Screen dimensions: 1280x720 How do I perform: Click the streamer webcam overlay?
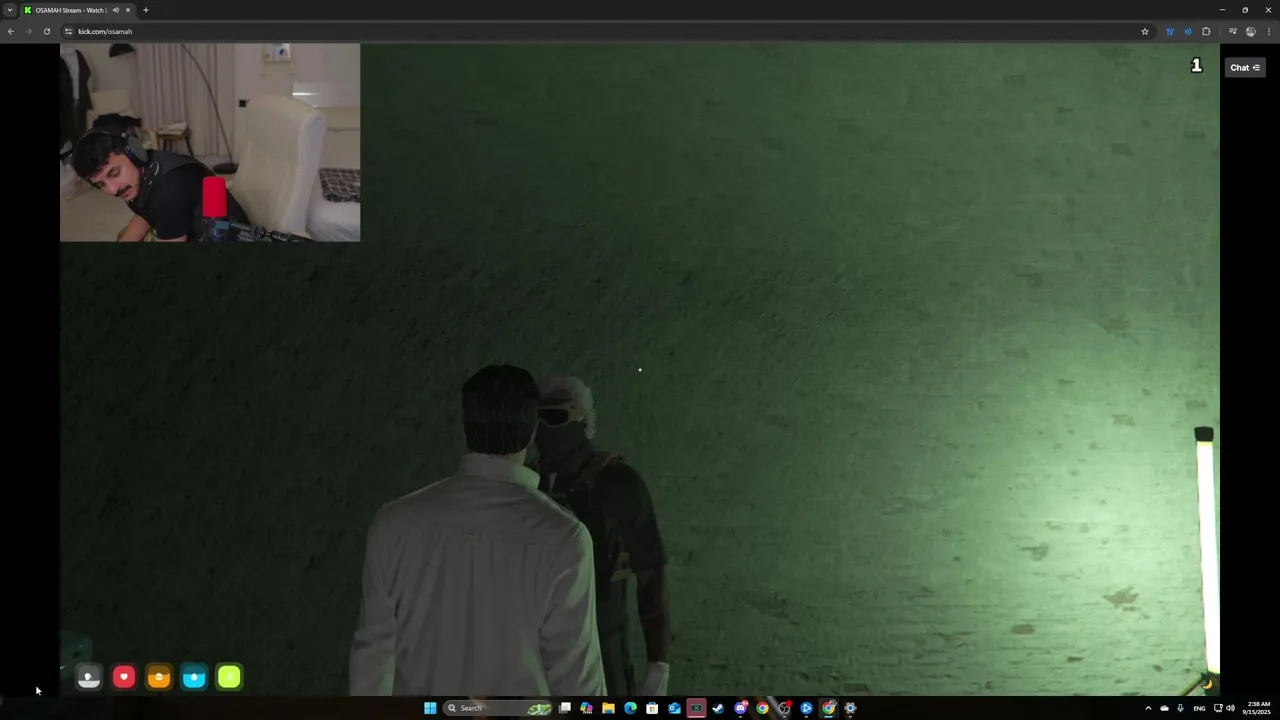(210, 142)
